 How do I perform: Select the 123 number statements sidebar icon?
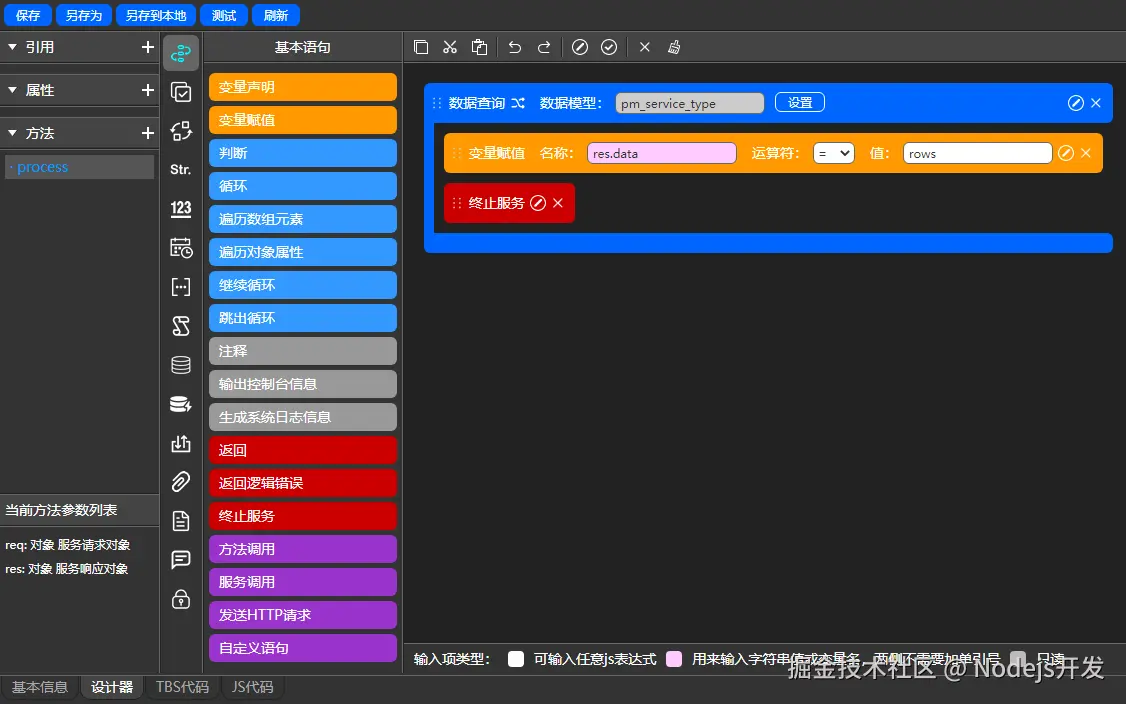[180, 208]
